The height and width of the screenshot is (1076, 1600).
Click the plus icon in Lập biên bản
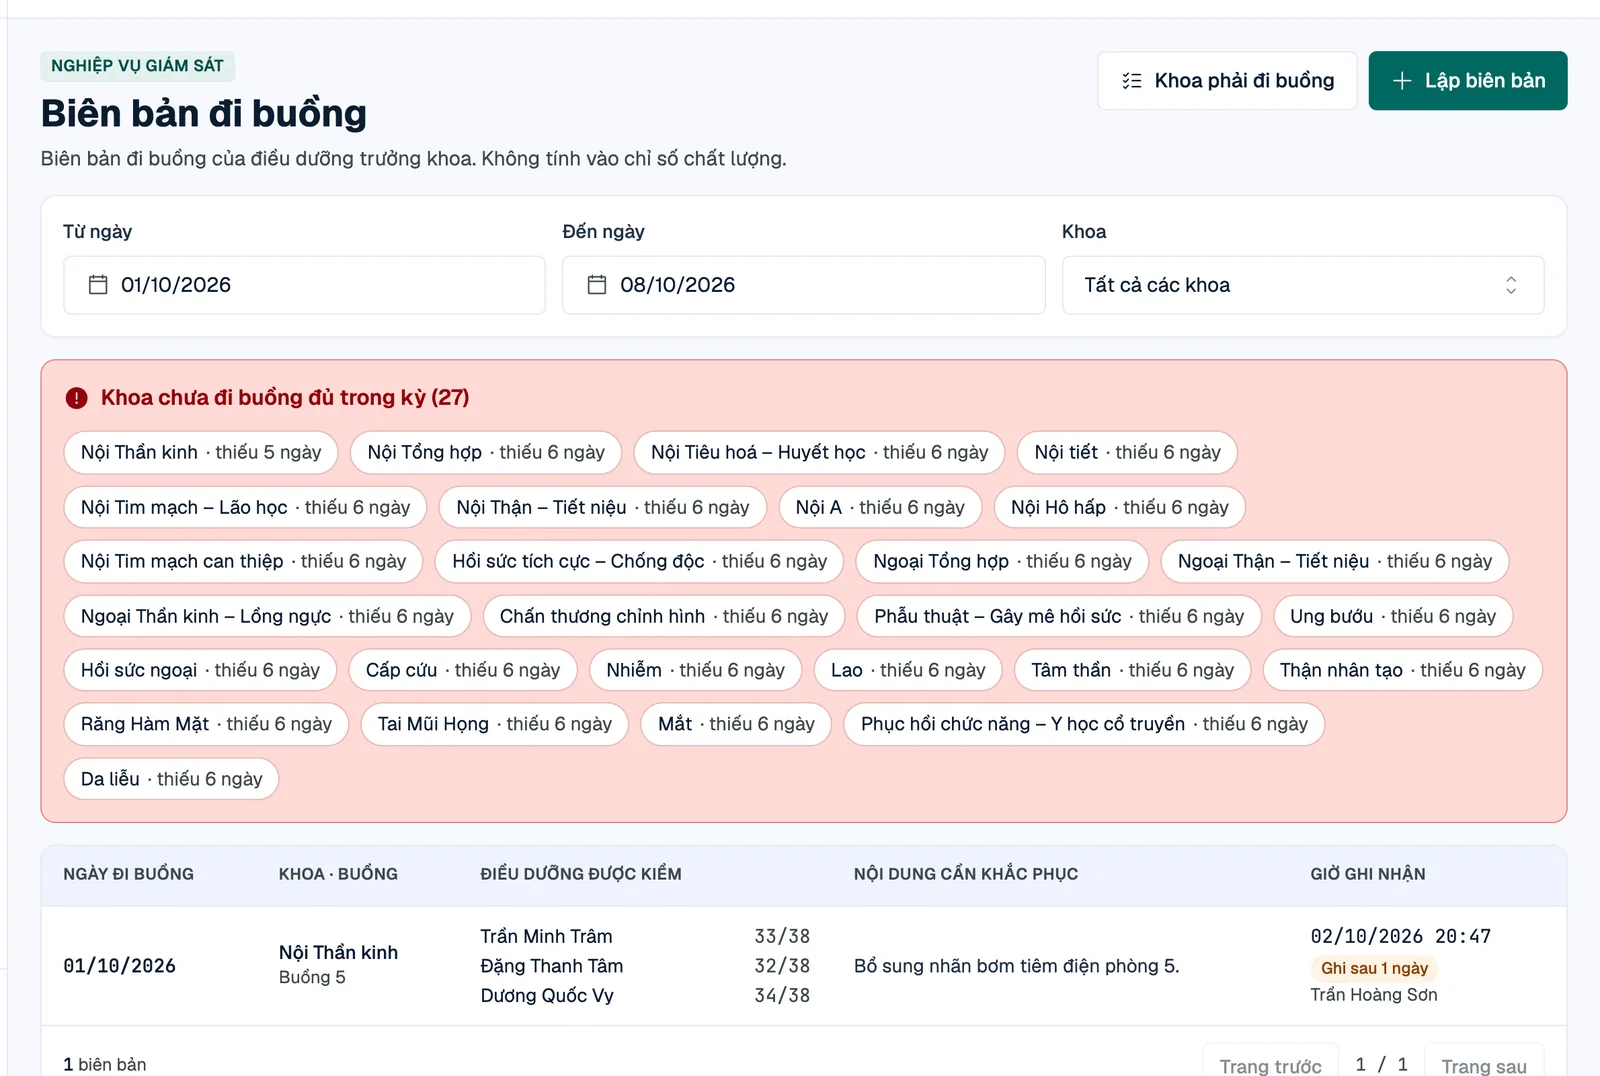point(1402,81)
